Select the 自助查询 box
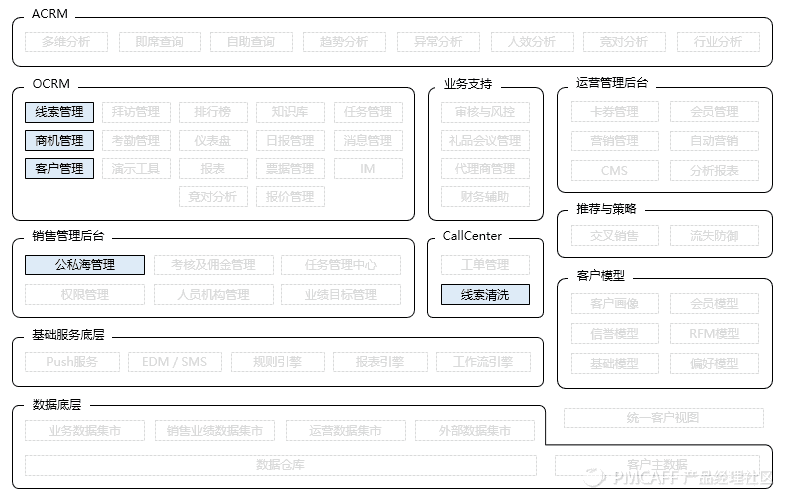Viewport: 785px width, 498px height. (x=251, y=42)
